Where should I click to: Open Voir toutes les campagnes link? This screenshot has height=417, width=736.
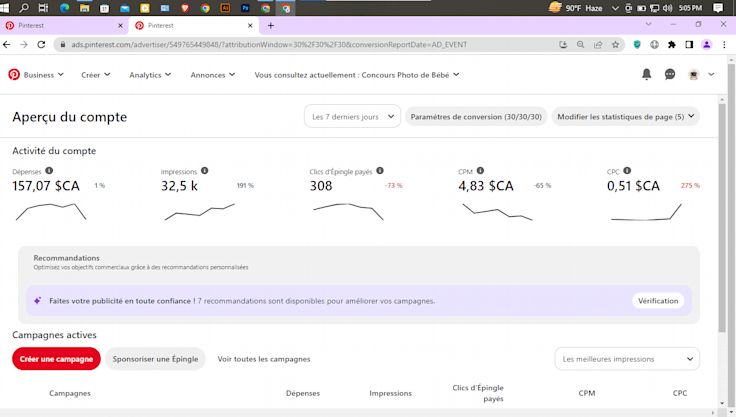point(264,359)
